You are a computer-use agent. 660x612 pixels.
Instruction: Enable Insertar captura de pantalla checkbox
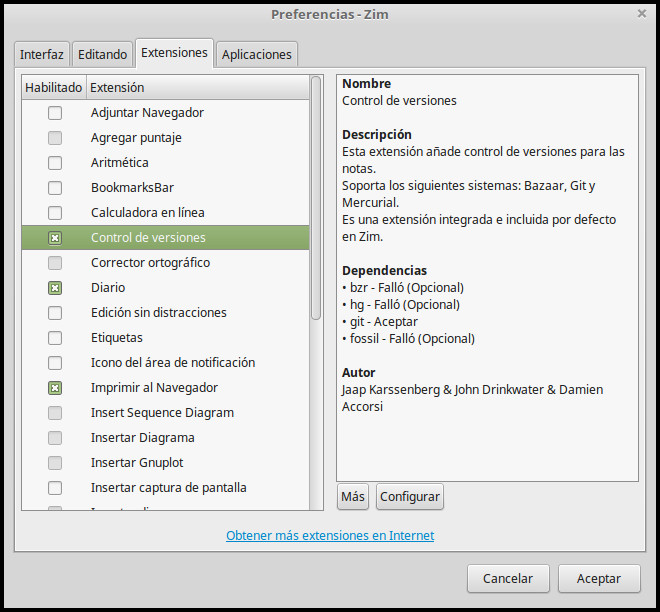pyautogui.click(x=55, y=488)
